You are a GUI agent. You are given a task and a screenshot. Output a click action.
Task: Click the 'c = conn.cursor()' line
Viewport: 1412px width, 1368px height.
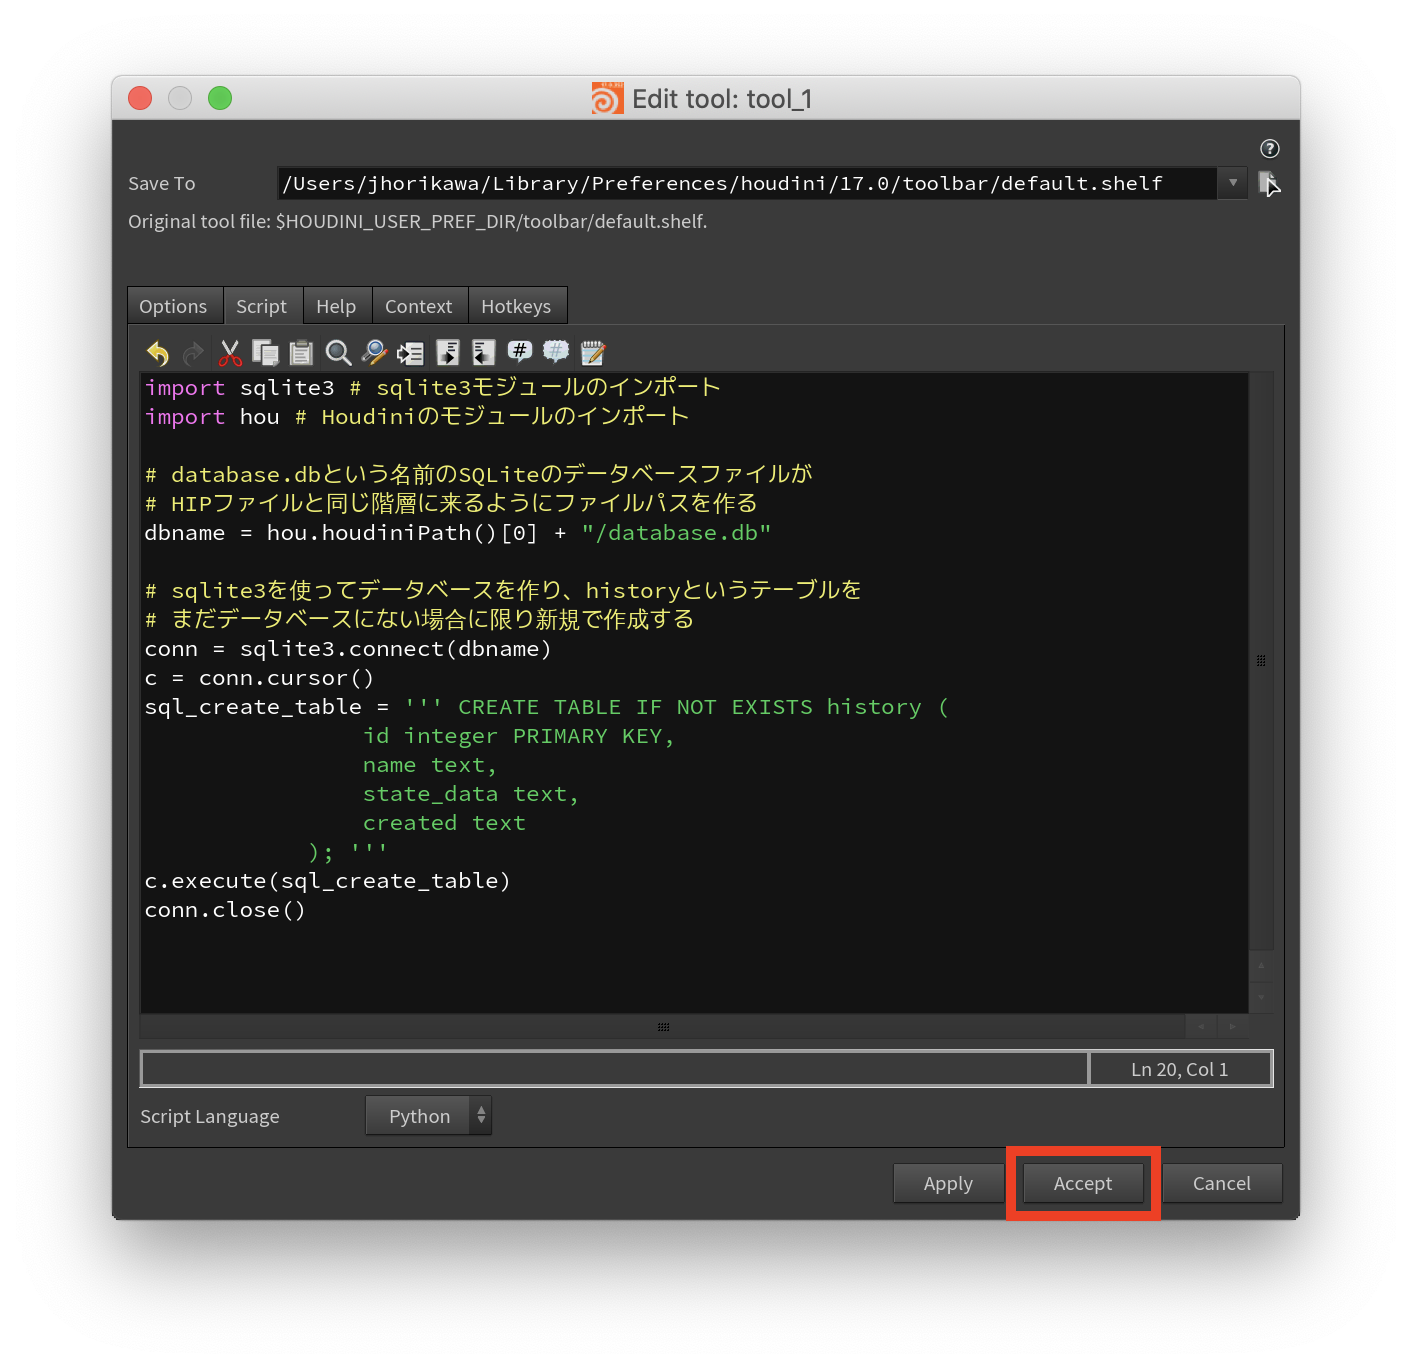click(x=259, y=677)
